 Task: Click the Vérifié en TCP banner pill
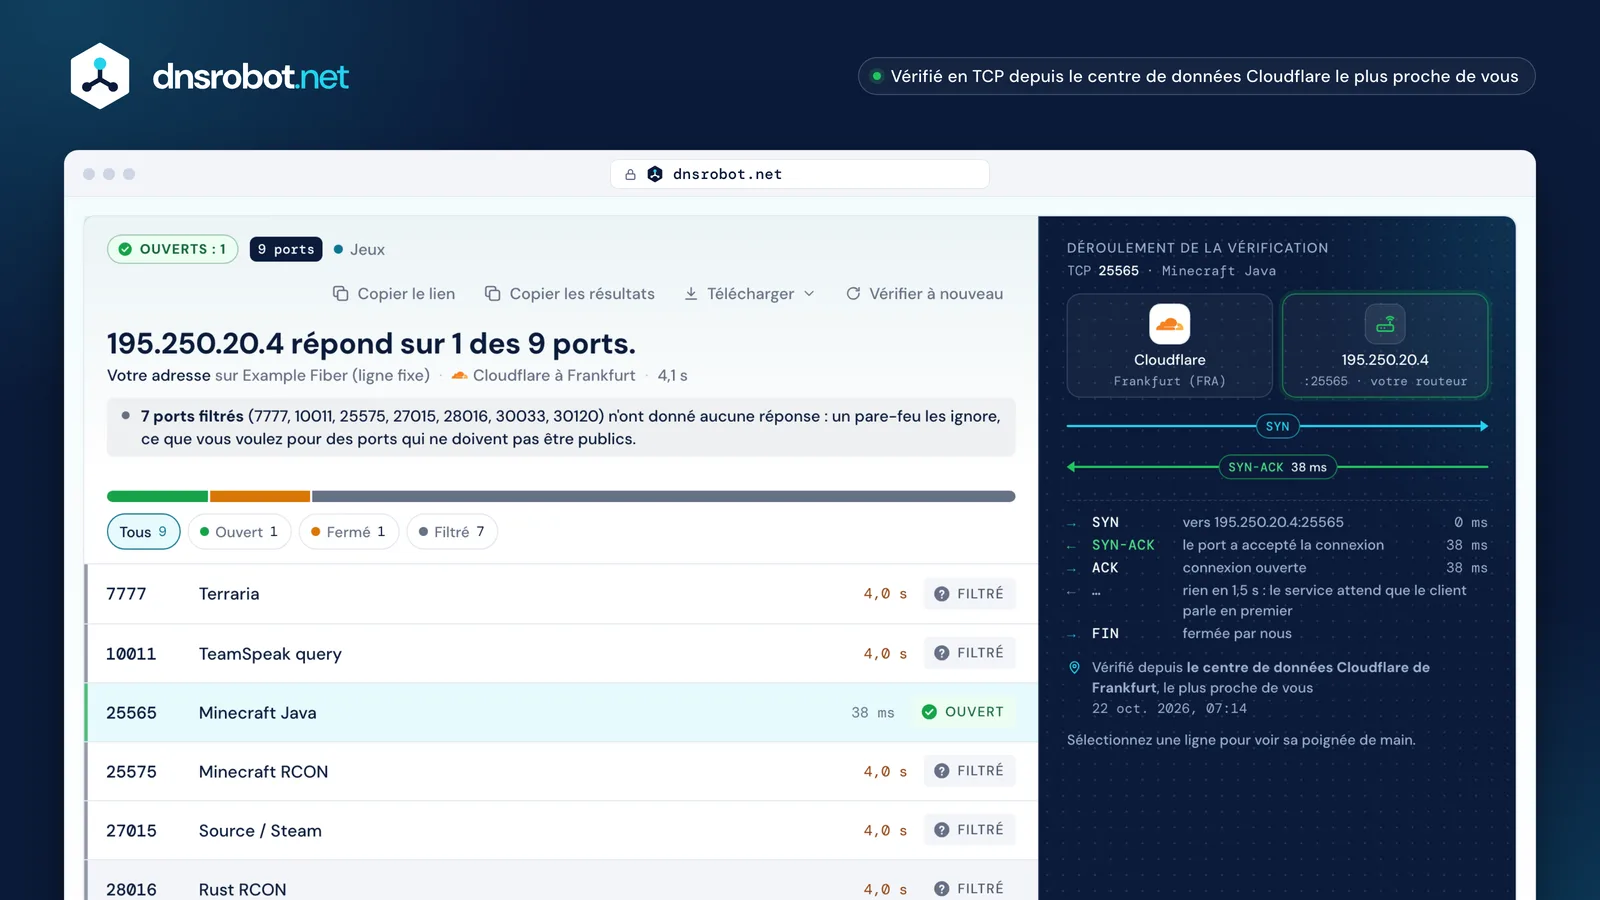[1196, 76]
